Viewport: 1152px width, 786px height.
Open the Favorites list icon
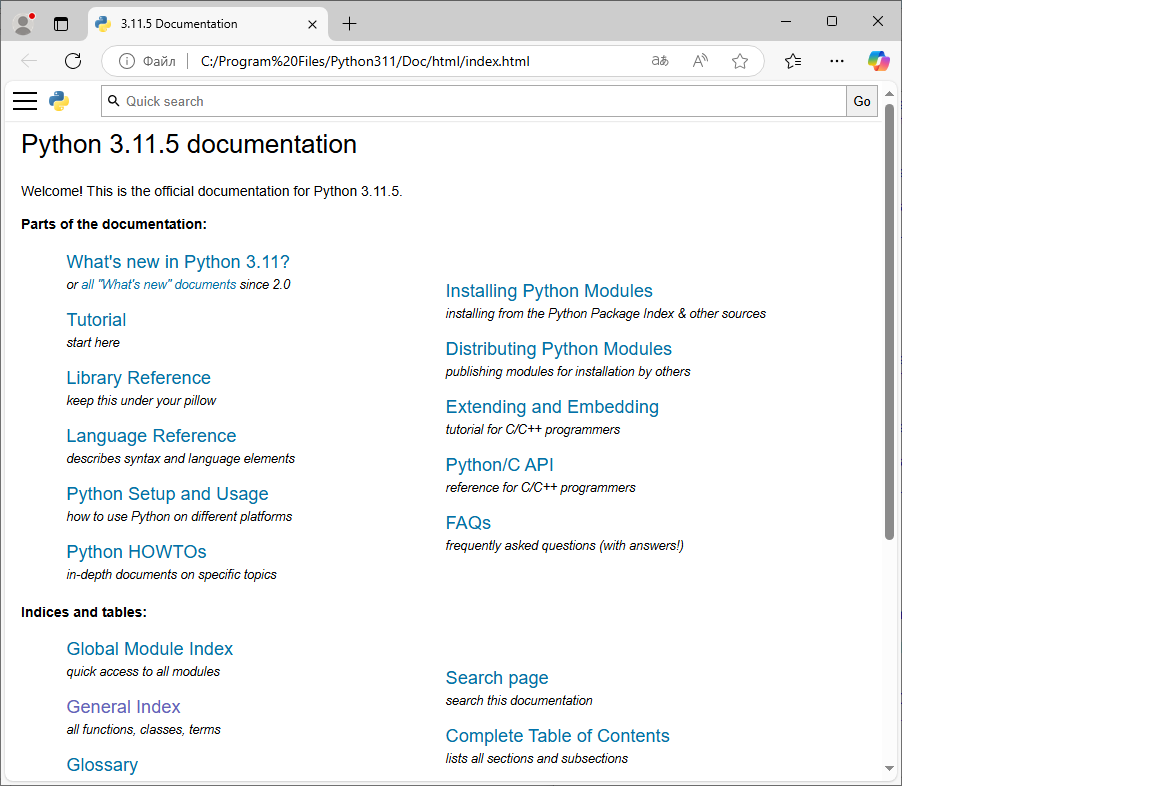[x=793, y=61]
